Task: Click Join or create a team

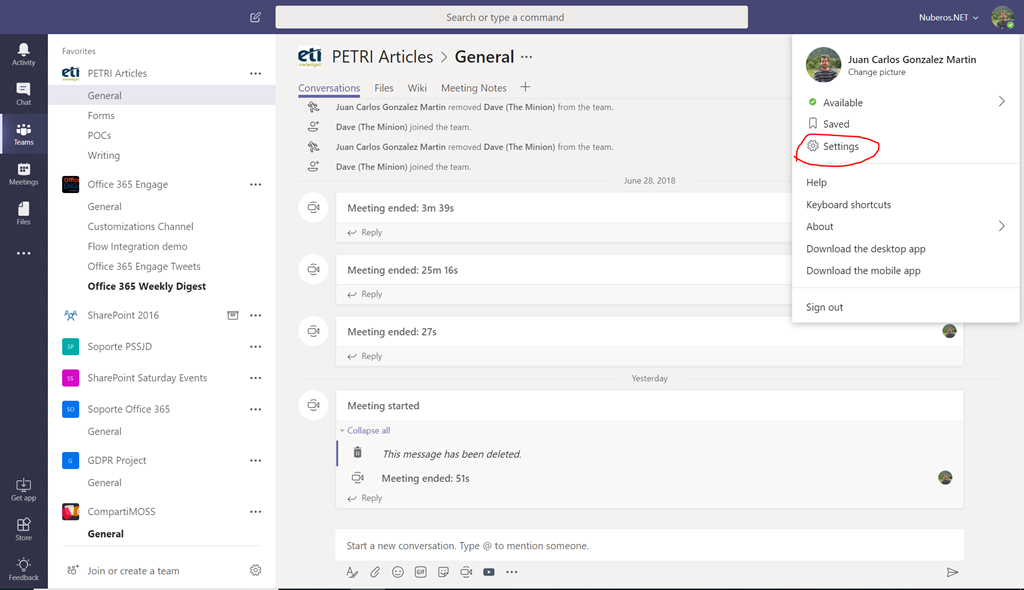Action: (133, 571)
